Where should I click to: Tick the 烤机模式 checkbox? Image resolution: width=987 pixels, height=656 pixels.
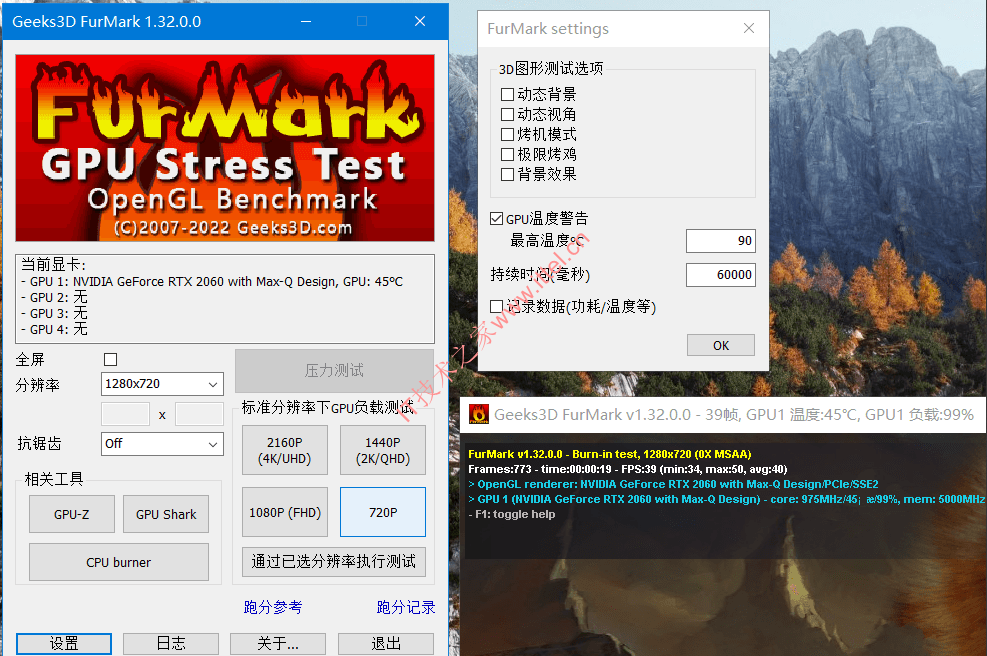(x=507, y=135)
